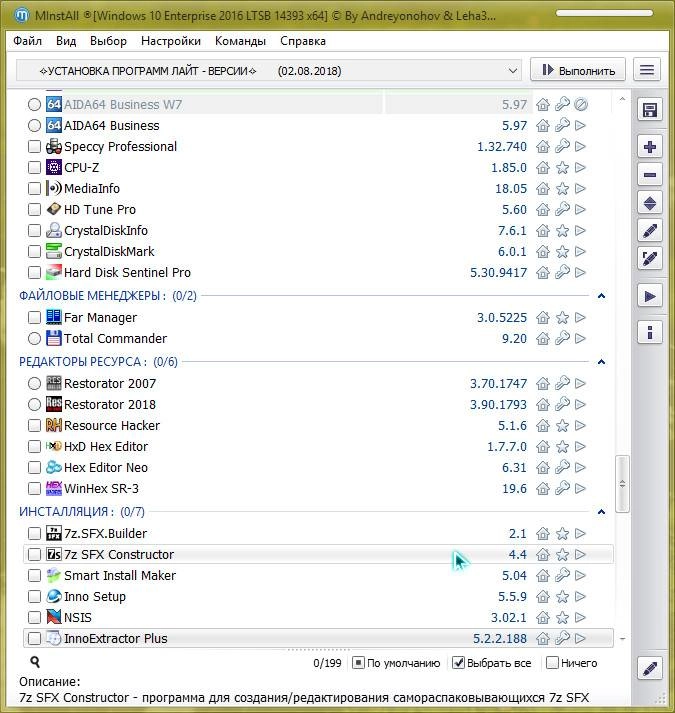The height and width of the screenshot is (713, 675).
Task: Collapse the РЕДАКТОРЫ РЕСУРСА group
Action: coord(601,362)
